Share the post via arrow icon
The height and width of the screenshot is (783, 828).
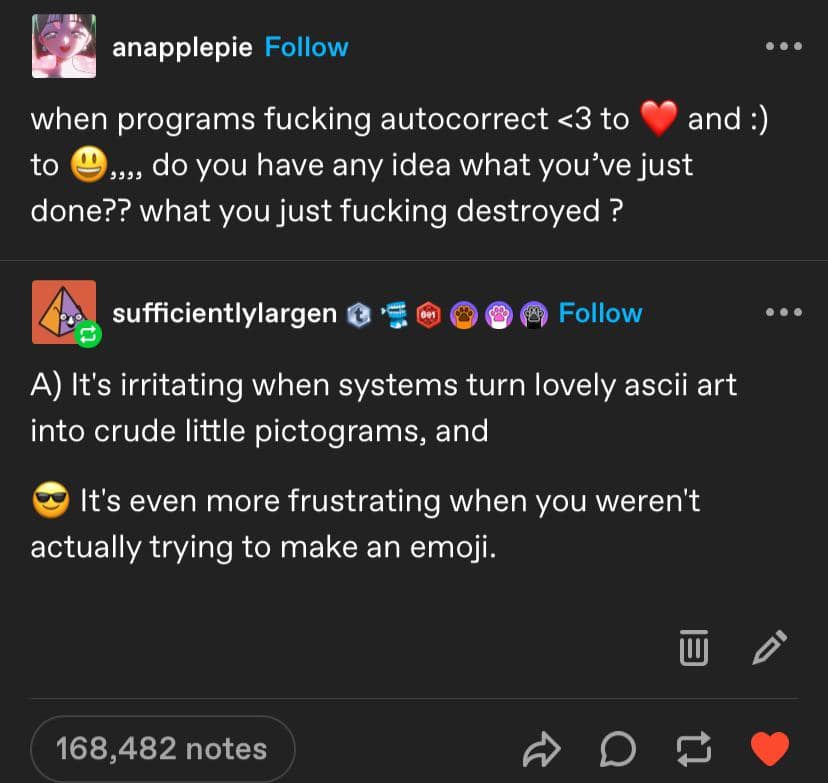(x=541, y=749)
